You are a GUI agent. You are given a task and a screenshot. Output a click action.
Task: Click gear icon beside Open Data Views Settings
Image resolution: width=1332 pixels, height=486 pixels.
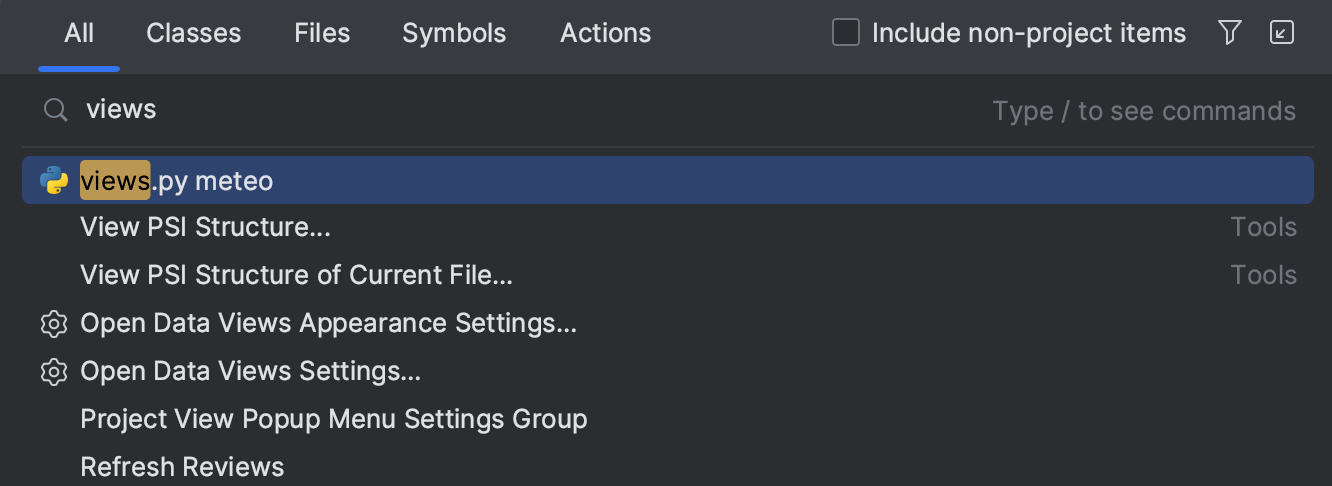pyautogui.click(x=53, y=372)
